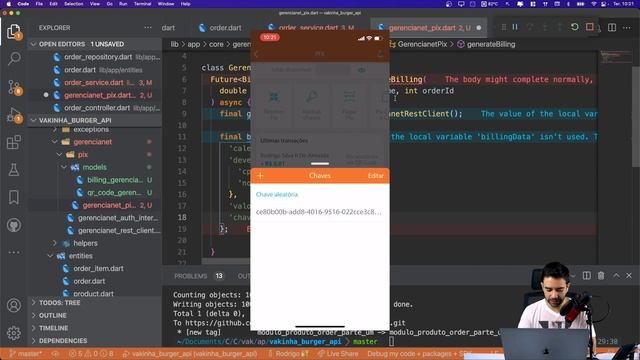This screenshot has width=640, height=360.
Task: Grab the debug toolbar drag handle
Action: pyautogui.click(x=504, y=27)
